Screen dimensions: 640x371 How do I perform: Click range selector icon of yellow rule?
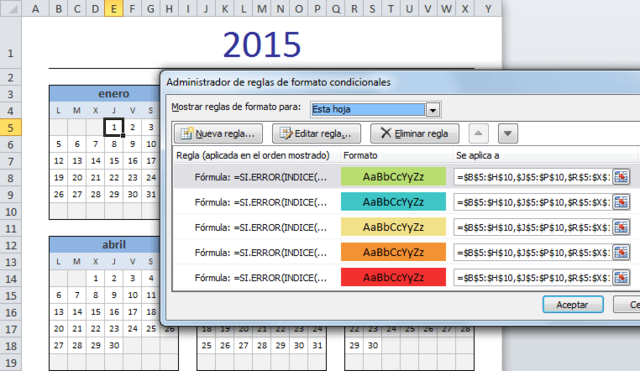pyautogui.click(x=621, y=227)
